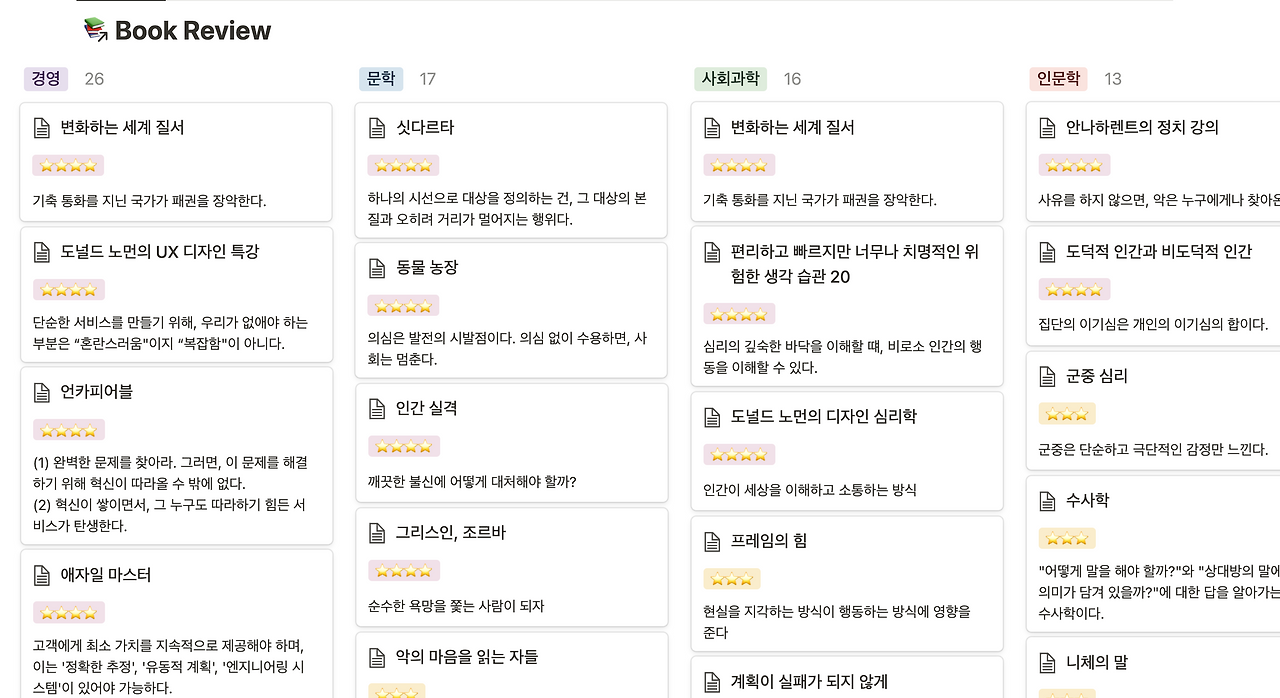Click the star rating on the 군중 심리 card
The width and height of the screenshot is (1280, 698).
click(x=1066, y=413)
